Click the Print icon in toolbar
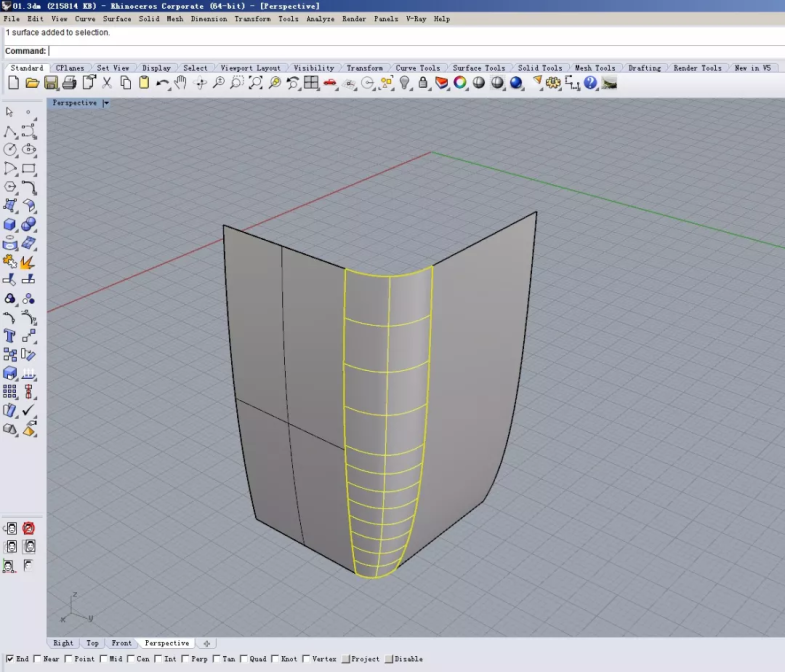 tap(69, 83)
